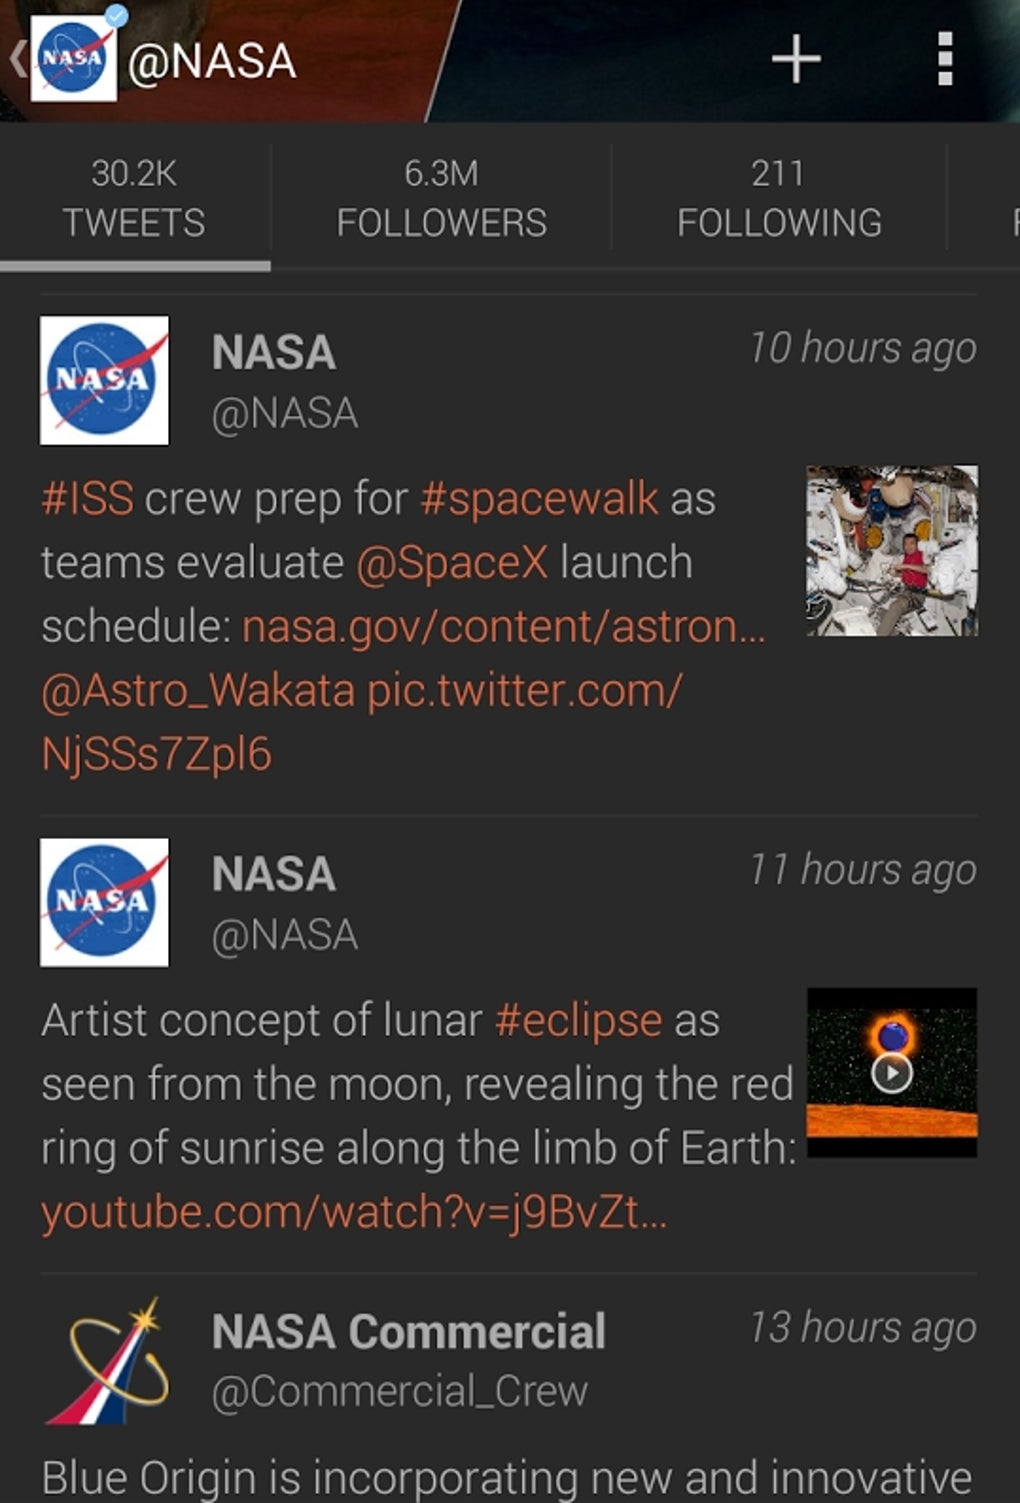Open the Following tab
The height and width of the screenshot is (1503, 1020).
[x=779, y=199]
